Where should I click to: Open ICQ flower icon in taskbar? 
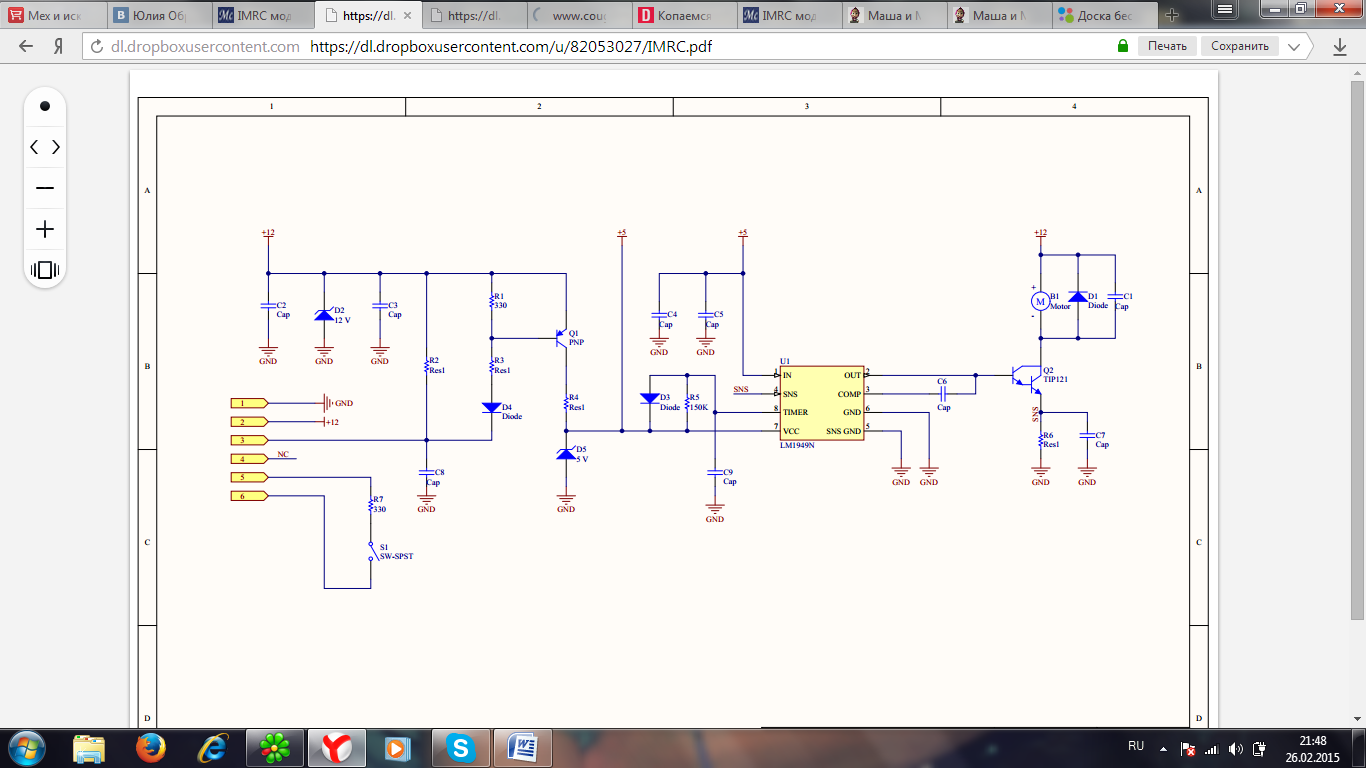[x=275, y=747]
